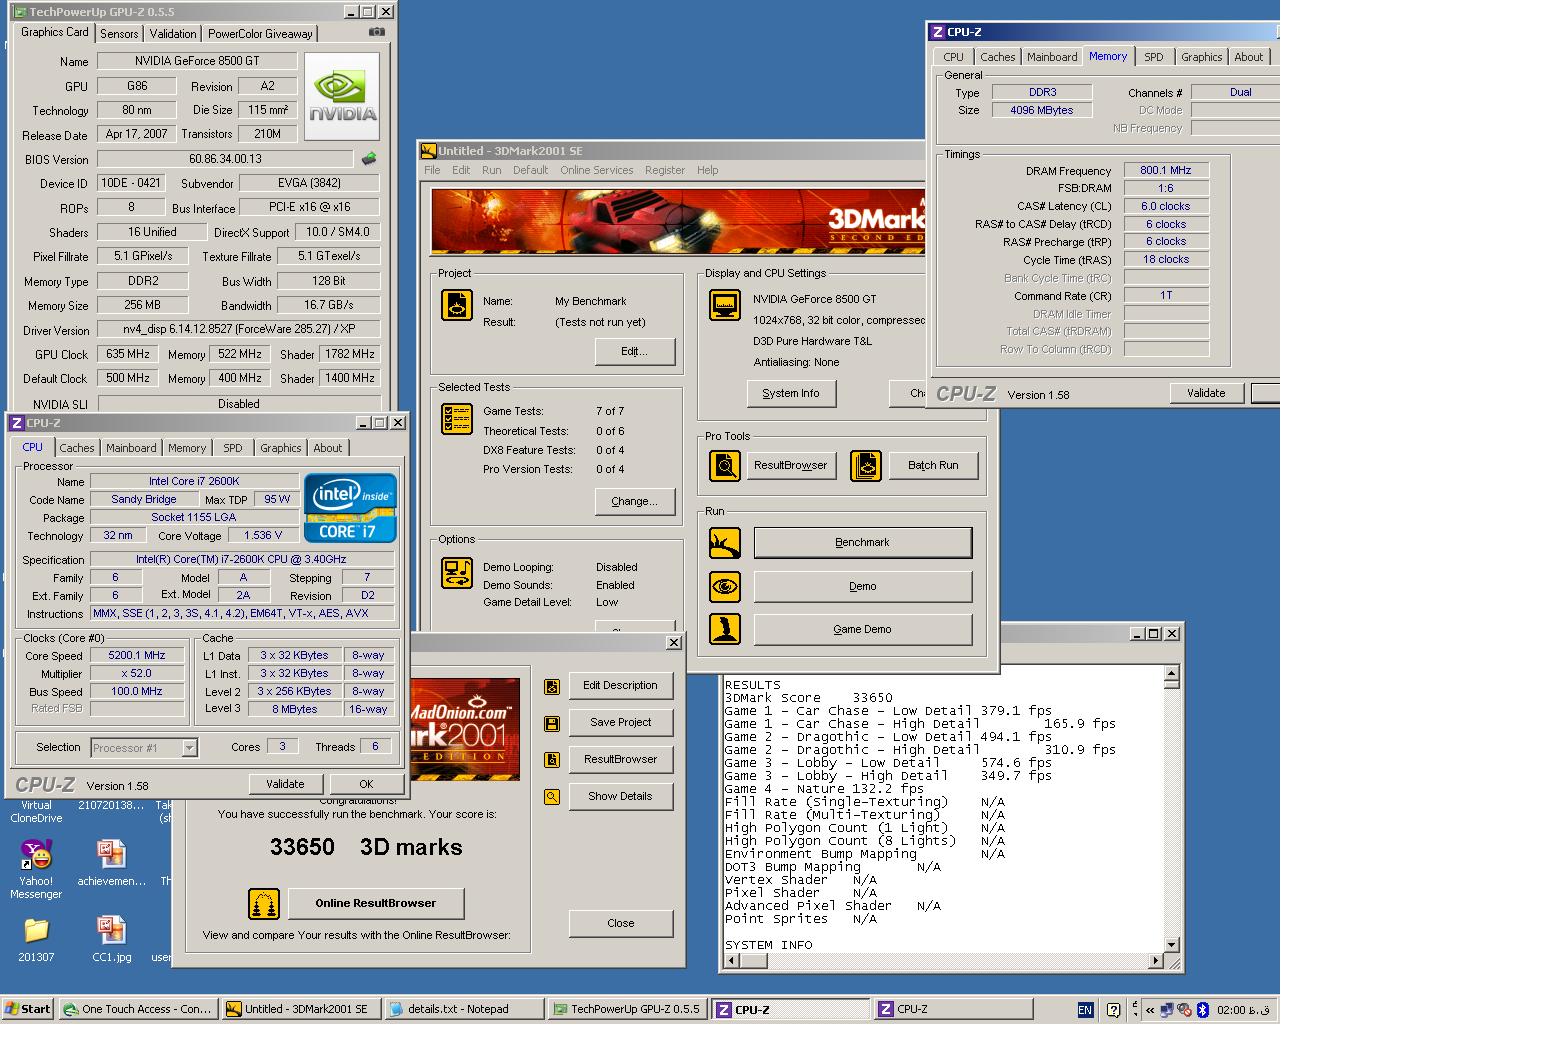The image size is (1555, 1056).
Task: Click the BIOS save chip icon in GPU-Z
Action: coord(369,159)
